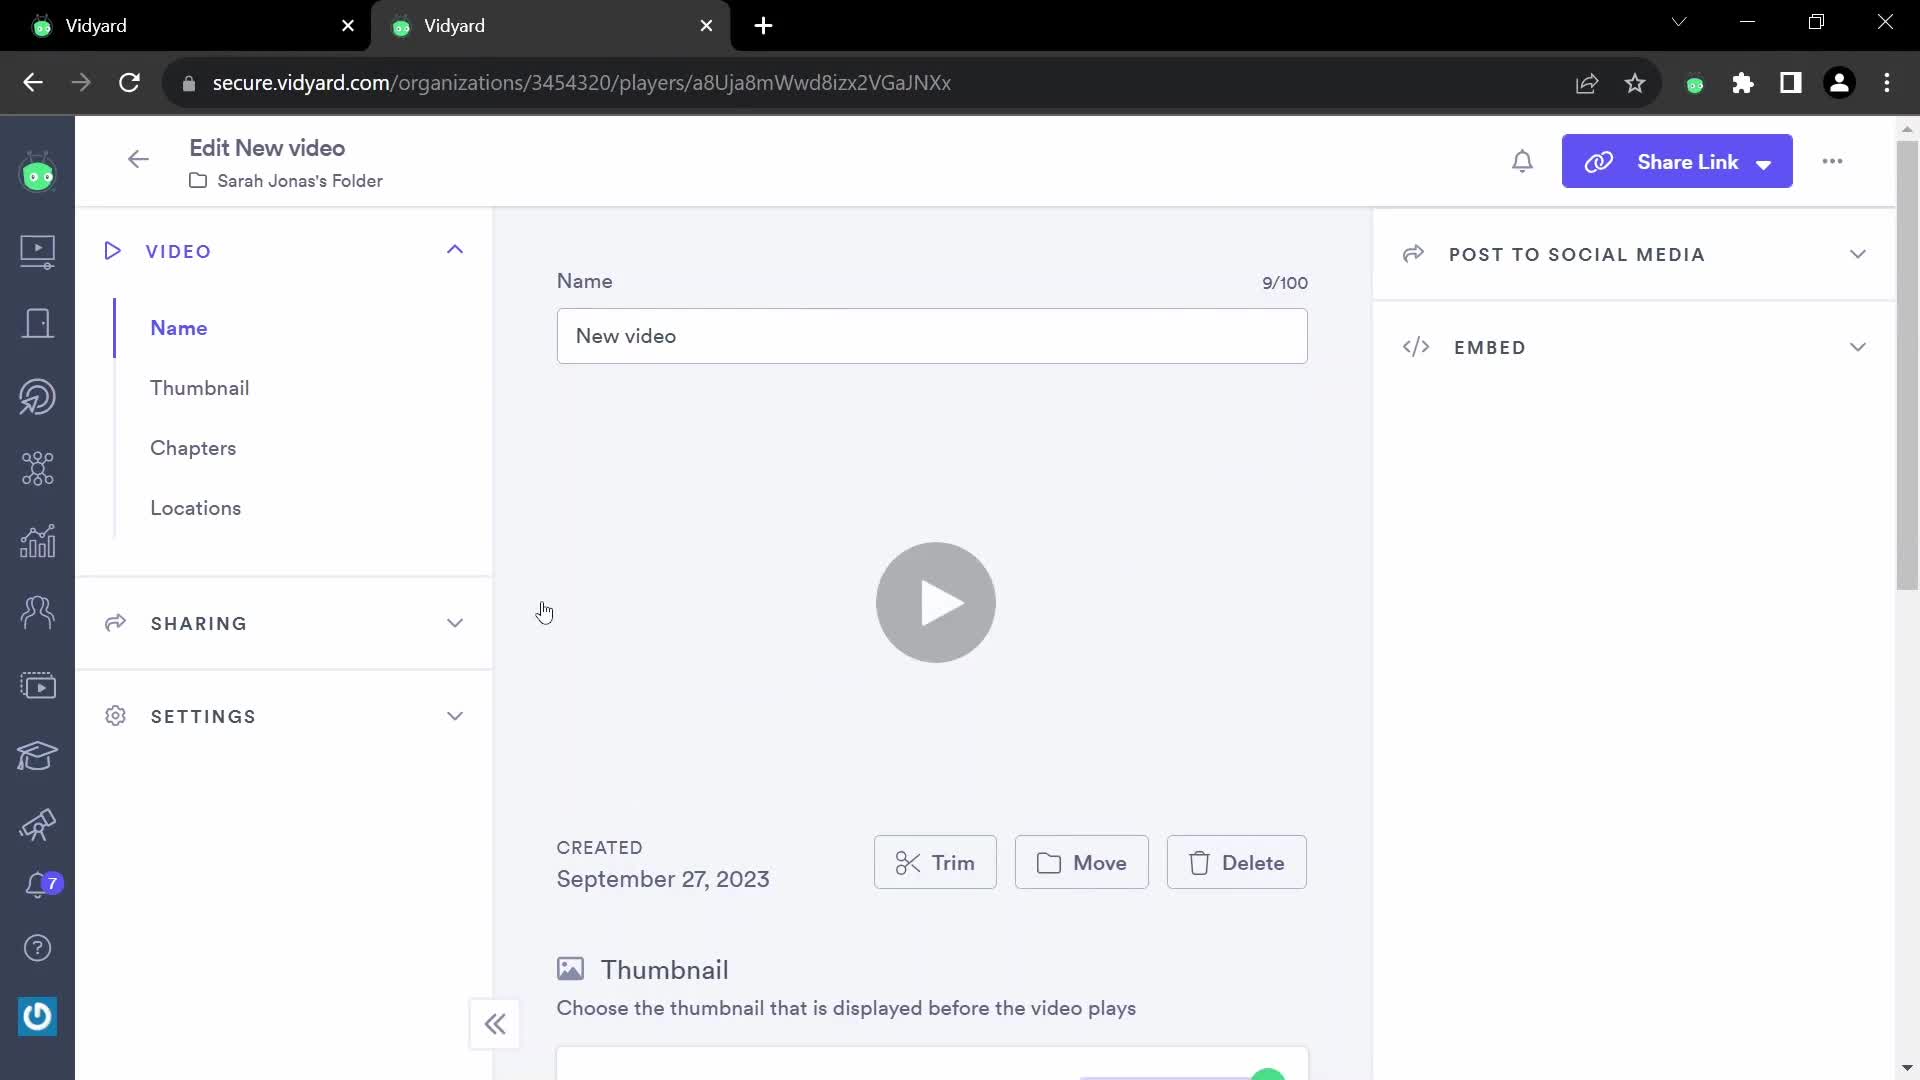
Task: Reload the page
Action: [129, 83]
